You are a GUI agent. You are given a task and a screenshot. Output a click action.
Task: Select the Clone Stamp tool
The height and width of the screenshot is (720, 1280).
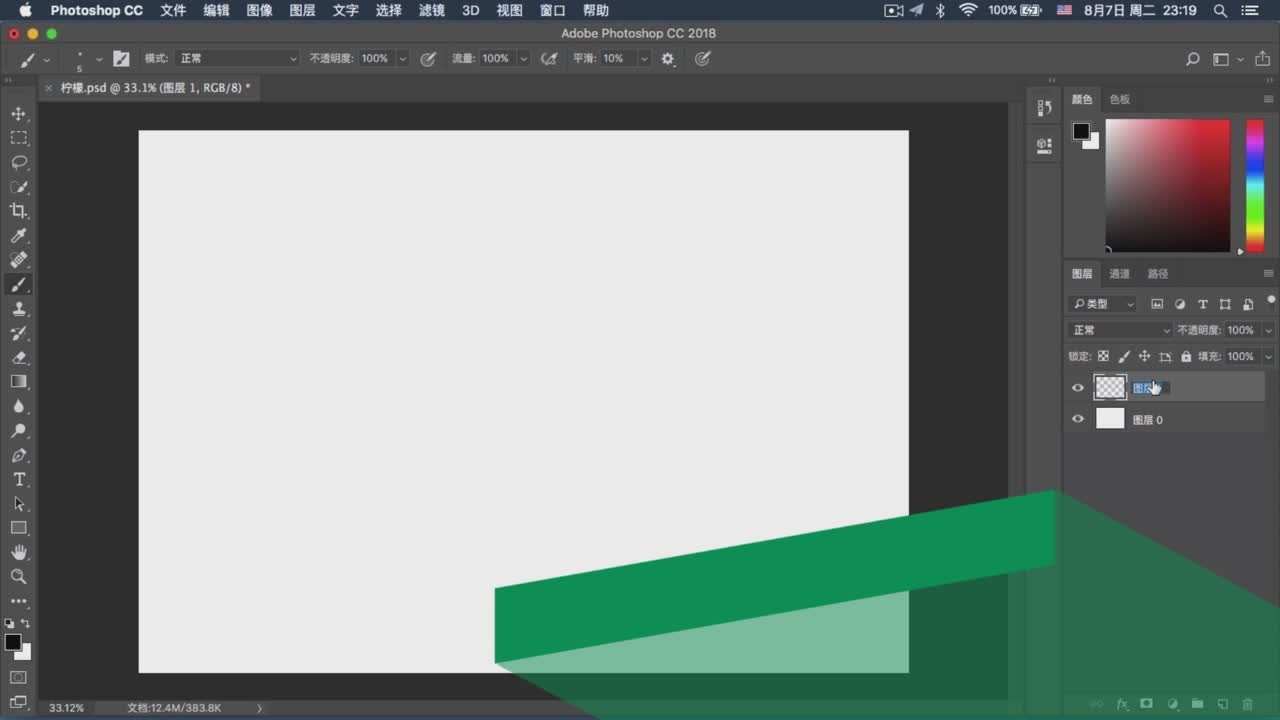pyautogui.click(x=19, y=309)
